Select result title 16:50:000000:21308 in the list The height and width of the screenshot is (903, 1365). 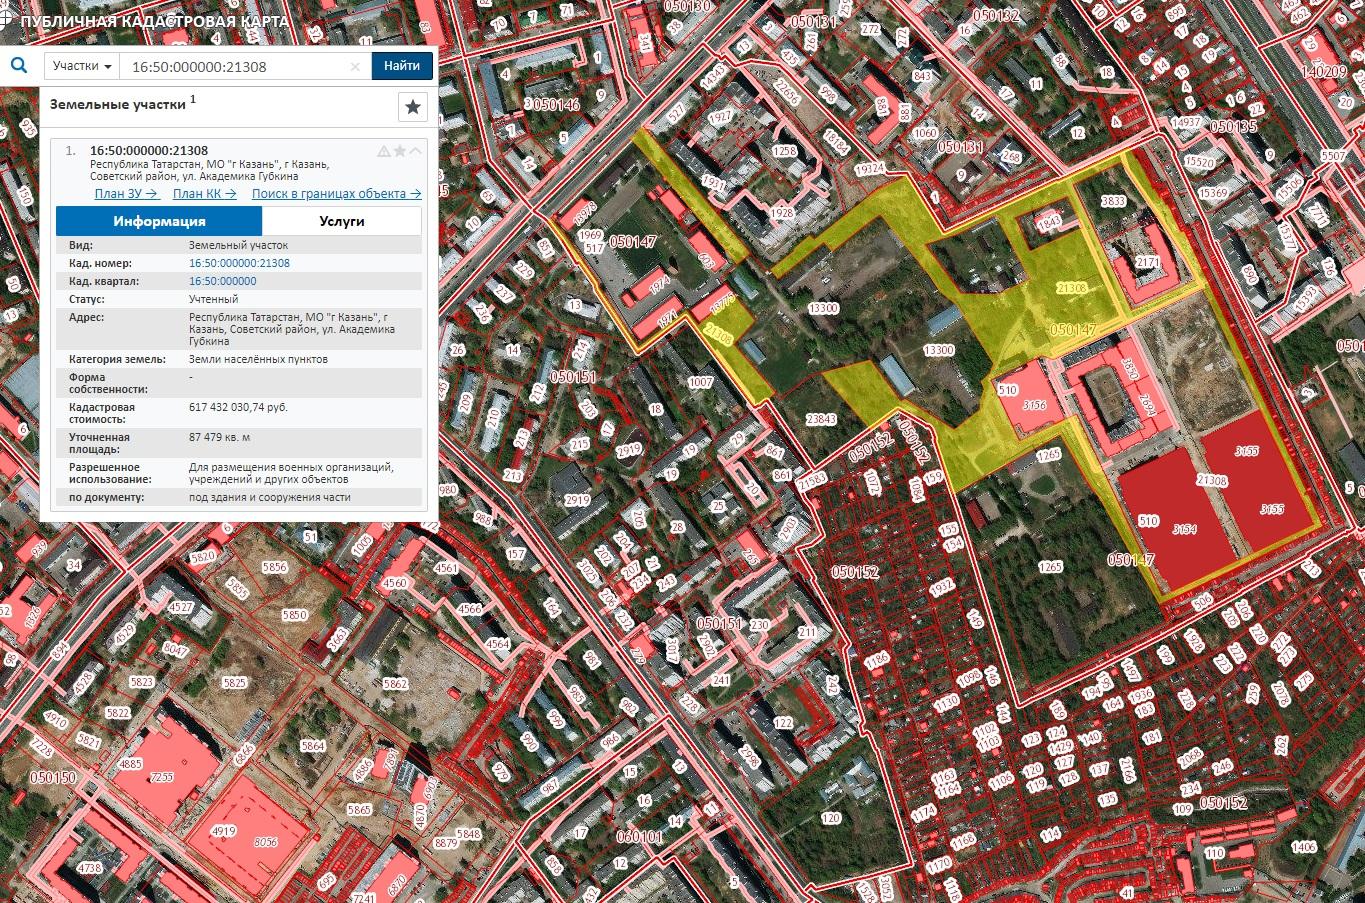pyautogui.click(x=149, y=151)
